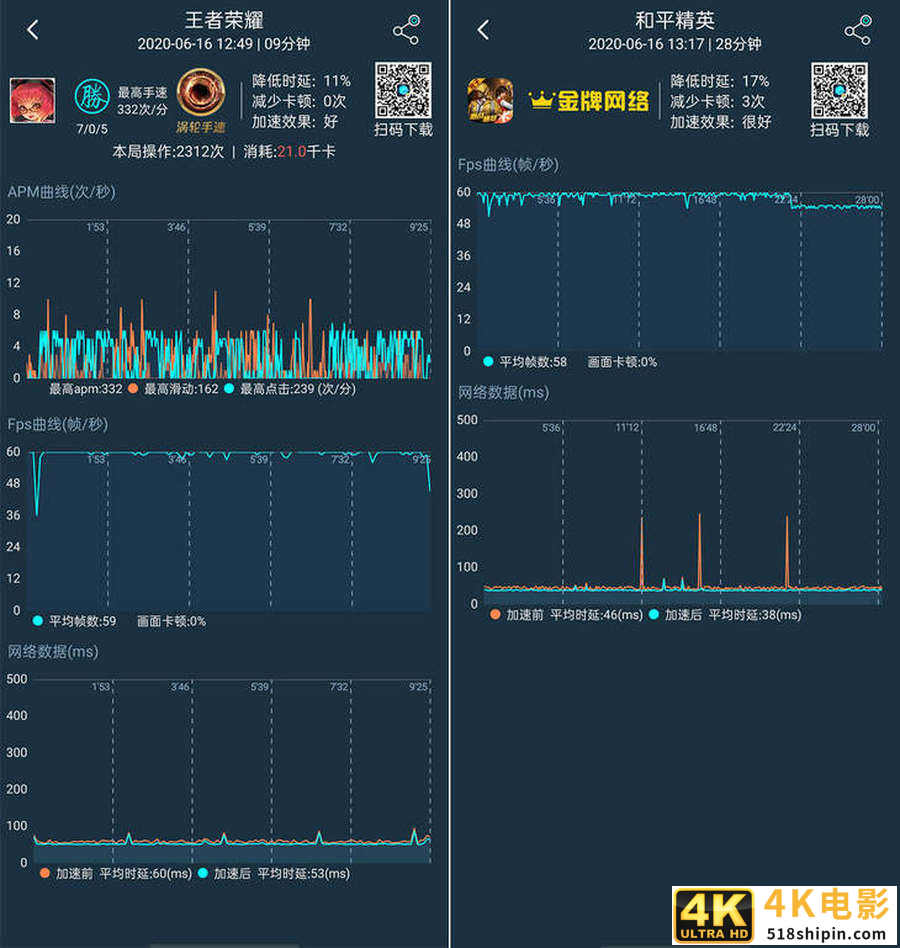Tap the date 2020-06-16 13:17 | 28分钟

[675, 44]
